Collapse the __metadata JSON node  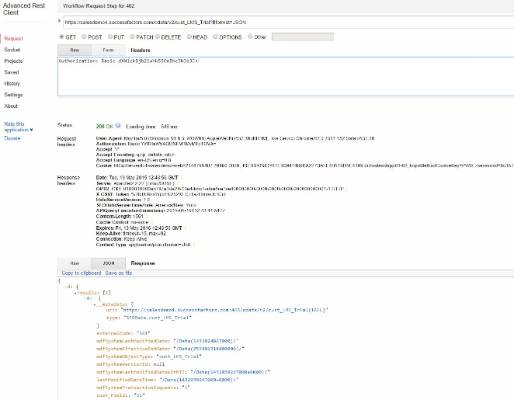click(95, 304)
